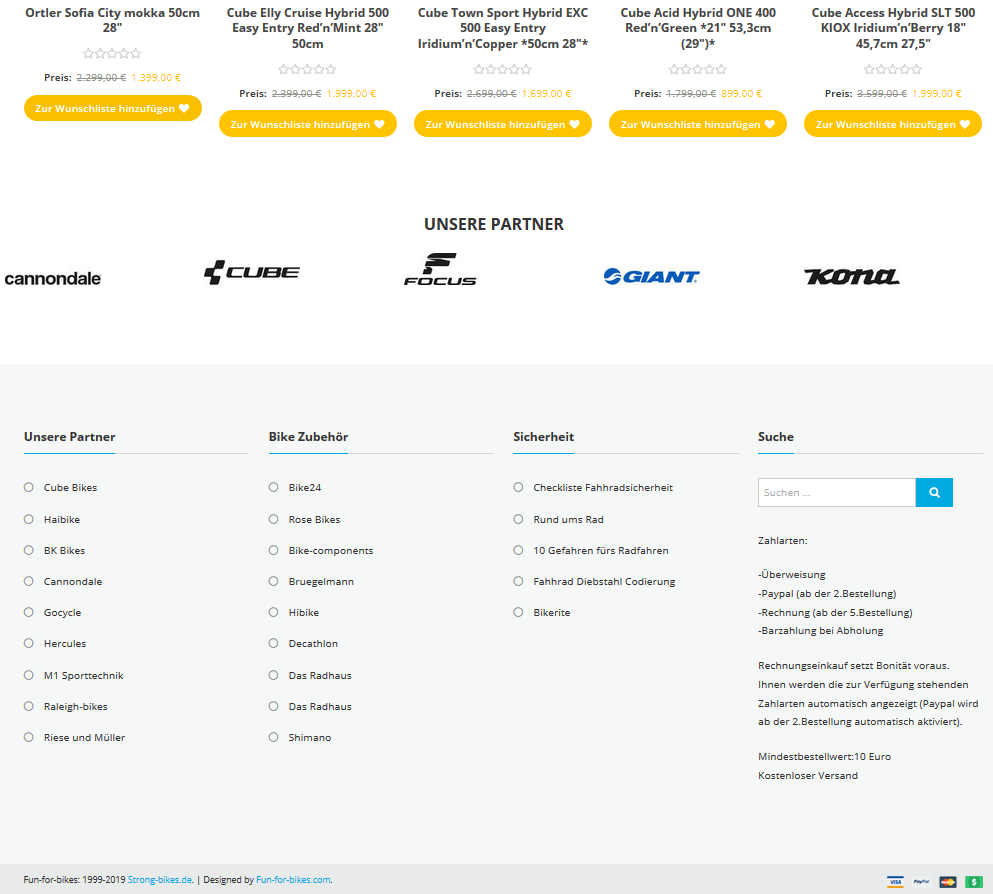Viewport: 993px width, 894px height.
Task: Open Cube Access Hybrid SLT 500 product title
Action: (x=893, y=28)
